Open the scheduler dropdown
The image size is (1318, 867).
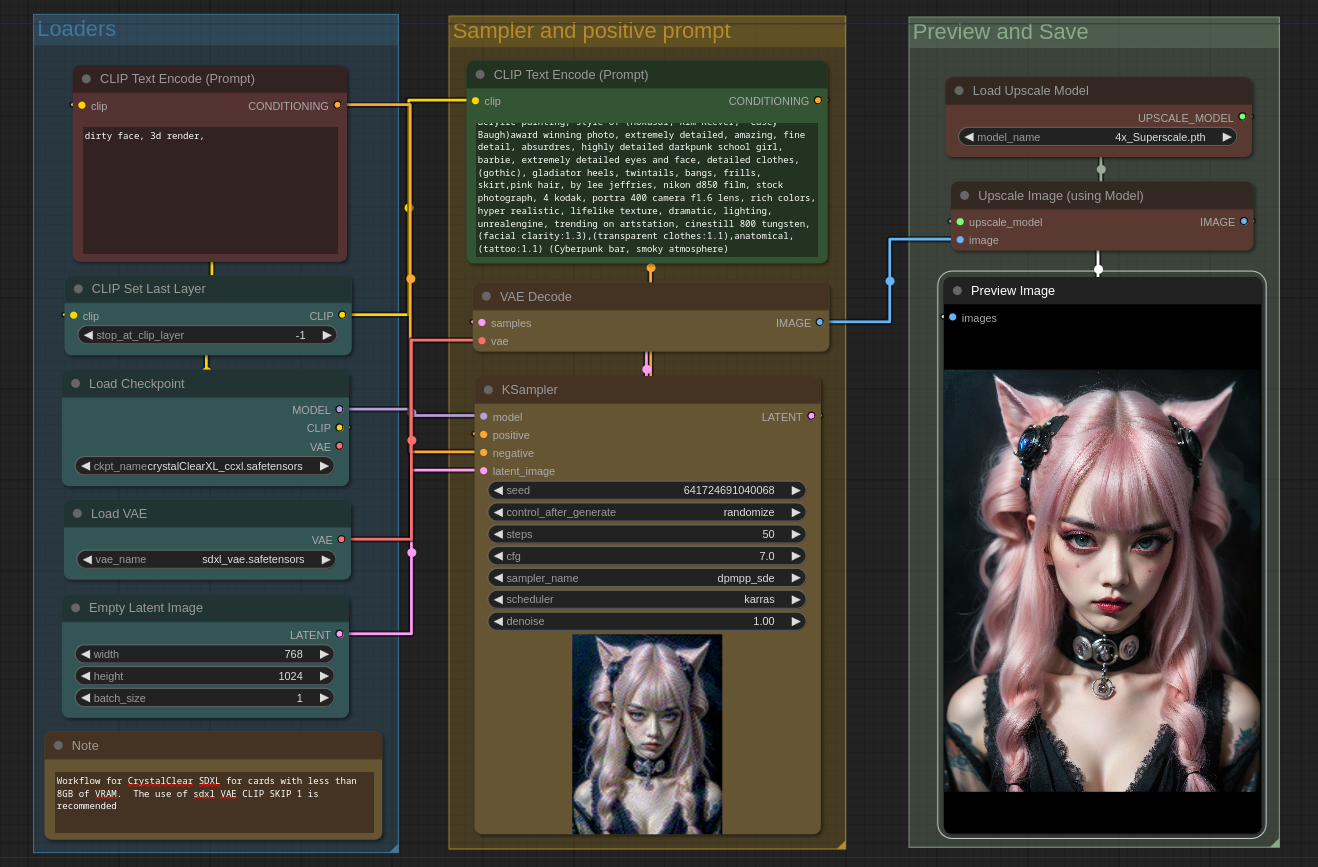(x=647, y=599)
